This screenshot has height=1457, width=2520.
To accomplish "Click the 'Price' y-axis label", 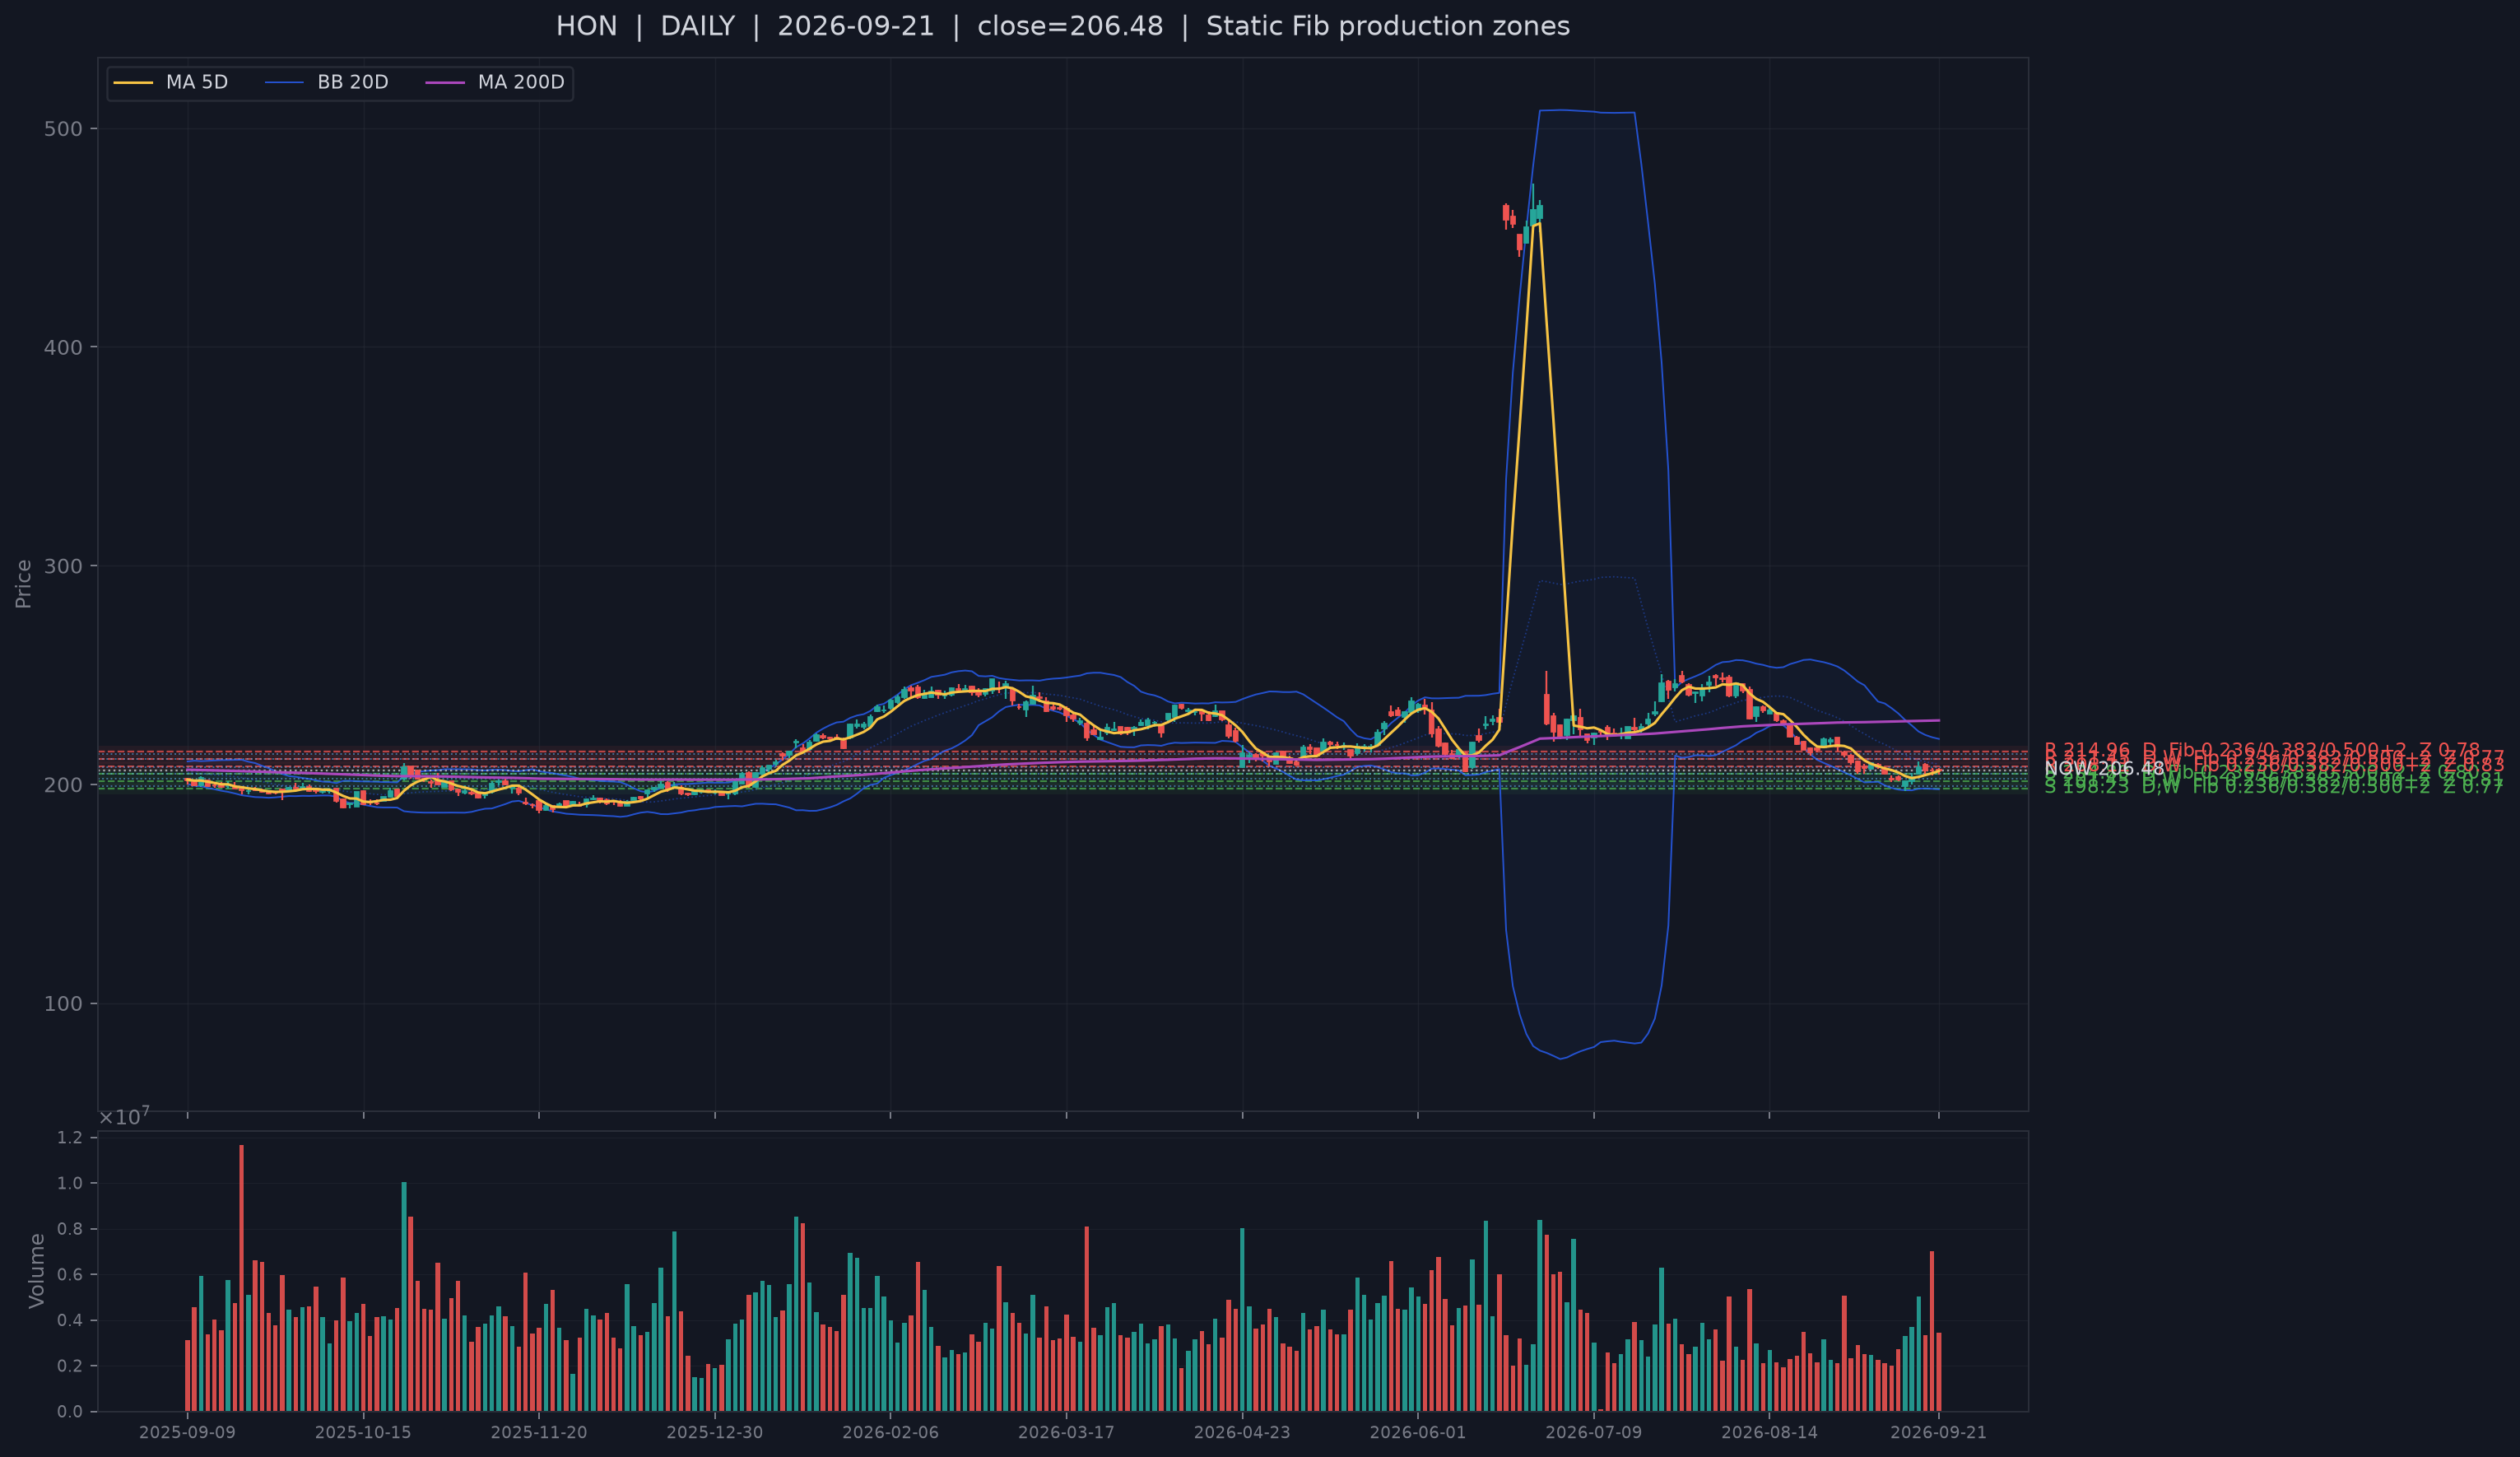I will (24, 584).
